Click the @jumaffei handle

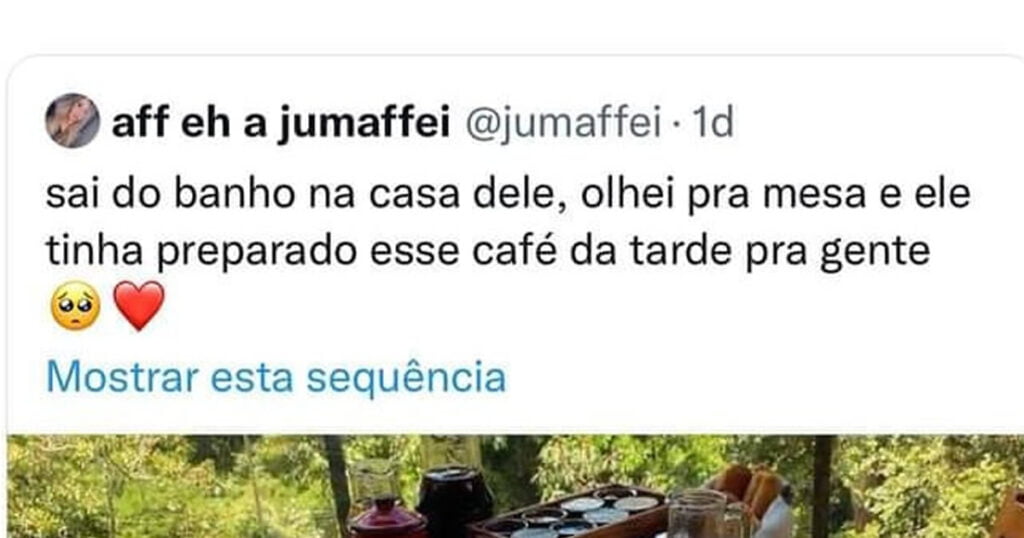point(563,123)
